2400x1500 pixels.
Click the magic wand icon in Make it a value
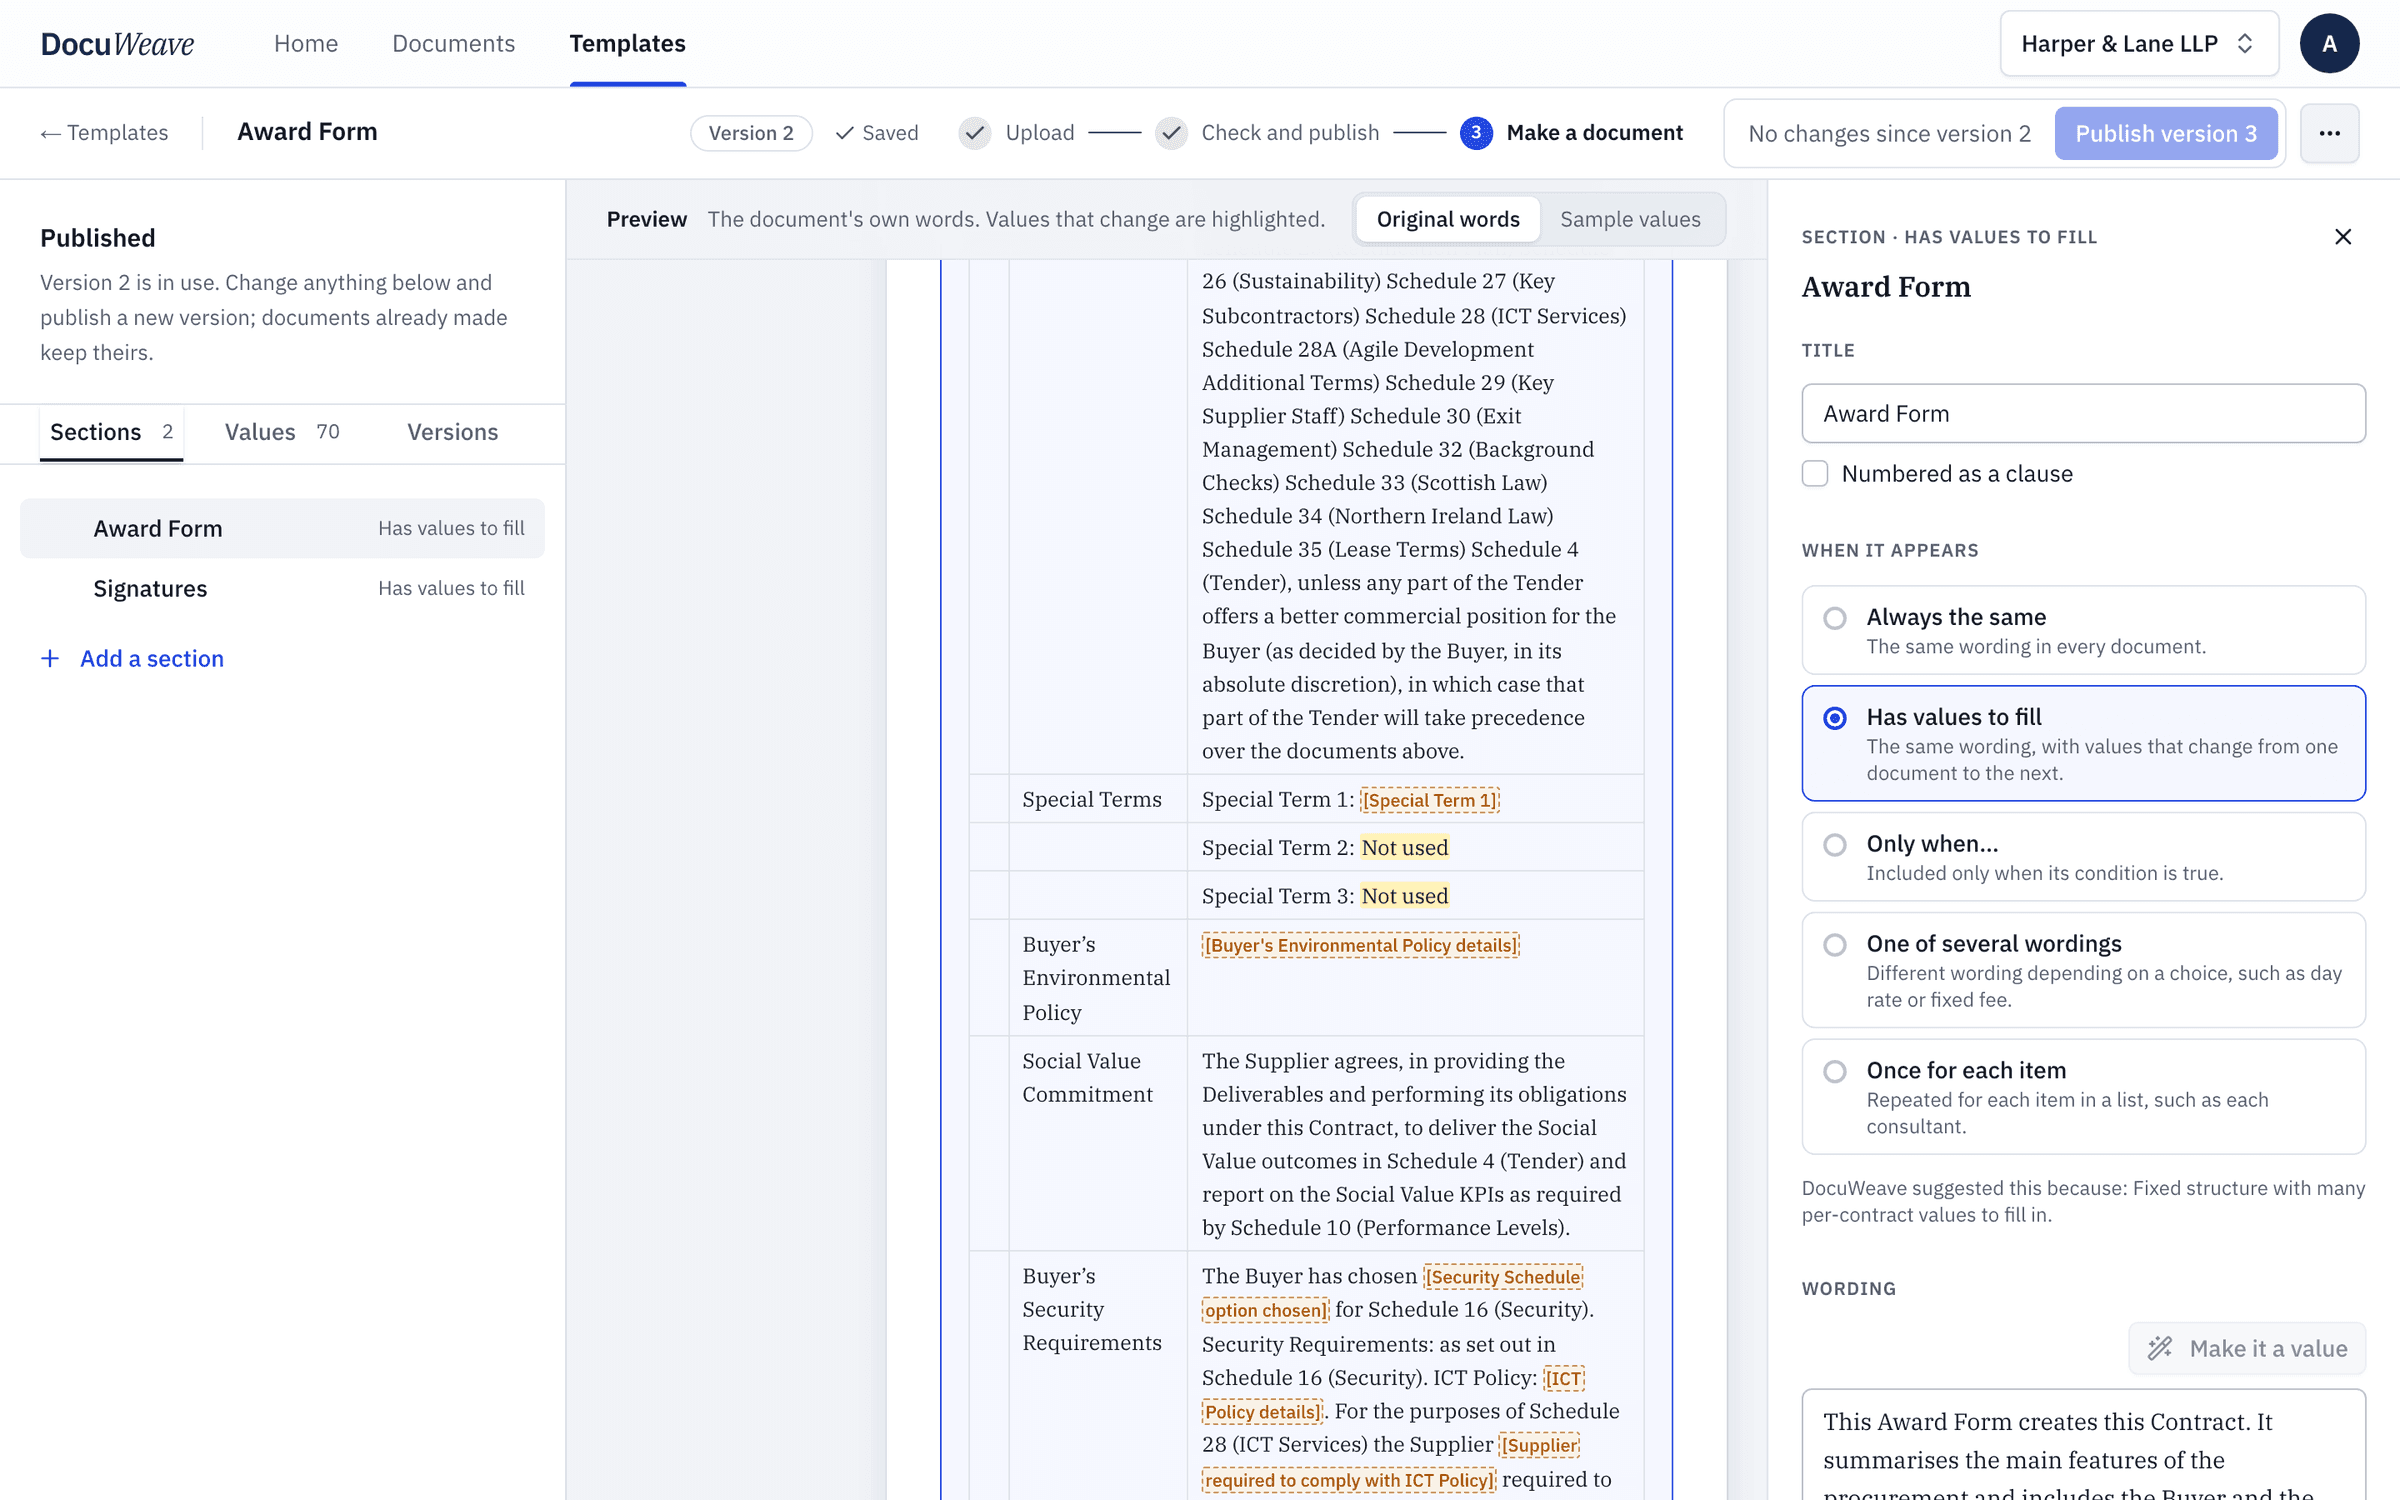pyautogui.click(x=2160, y=1348)
